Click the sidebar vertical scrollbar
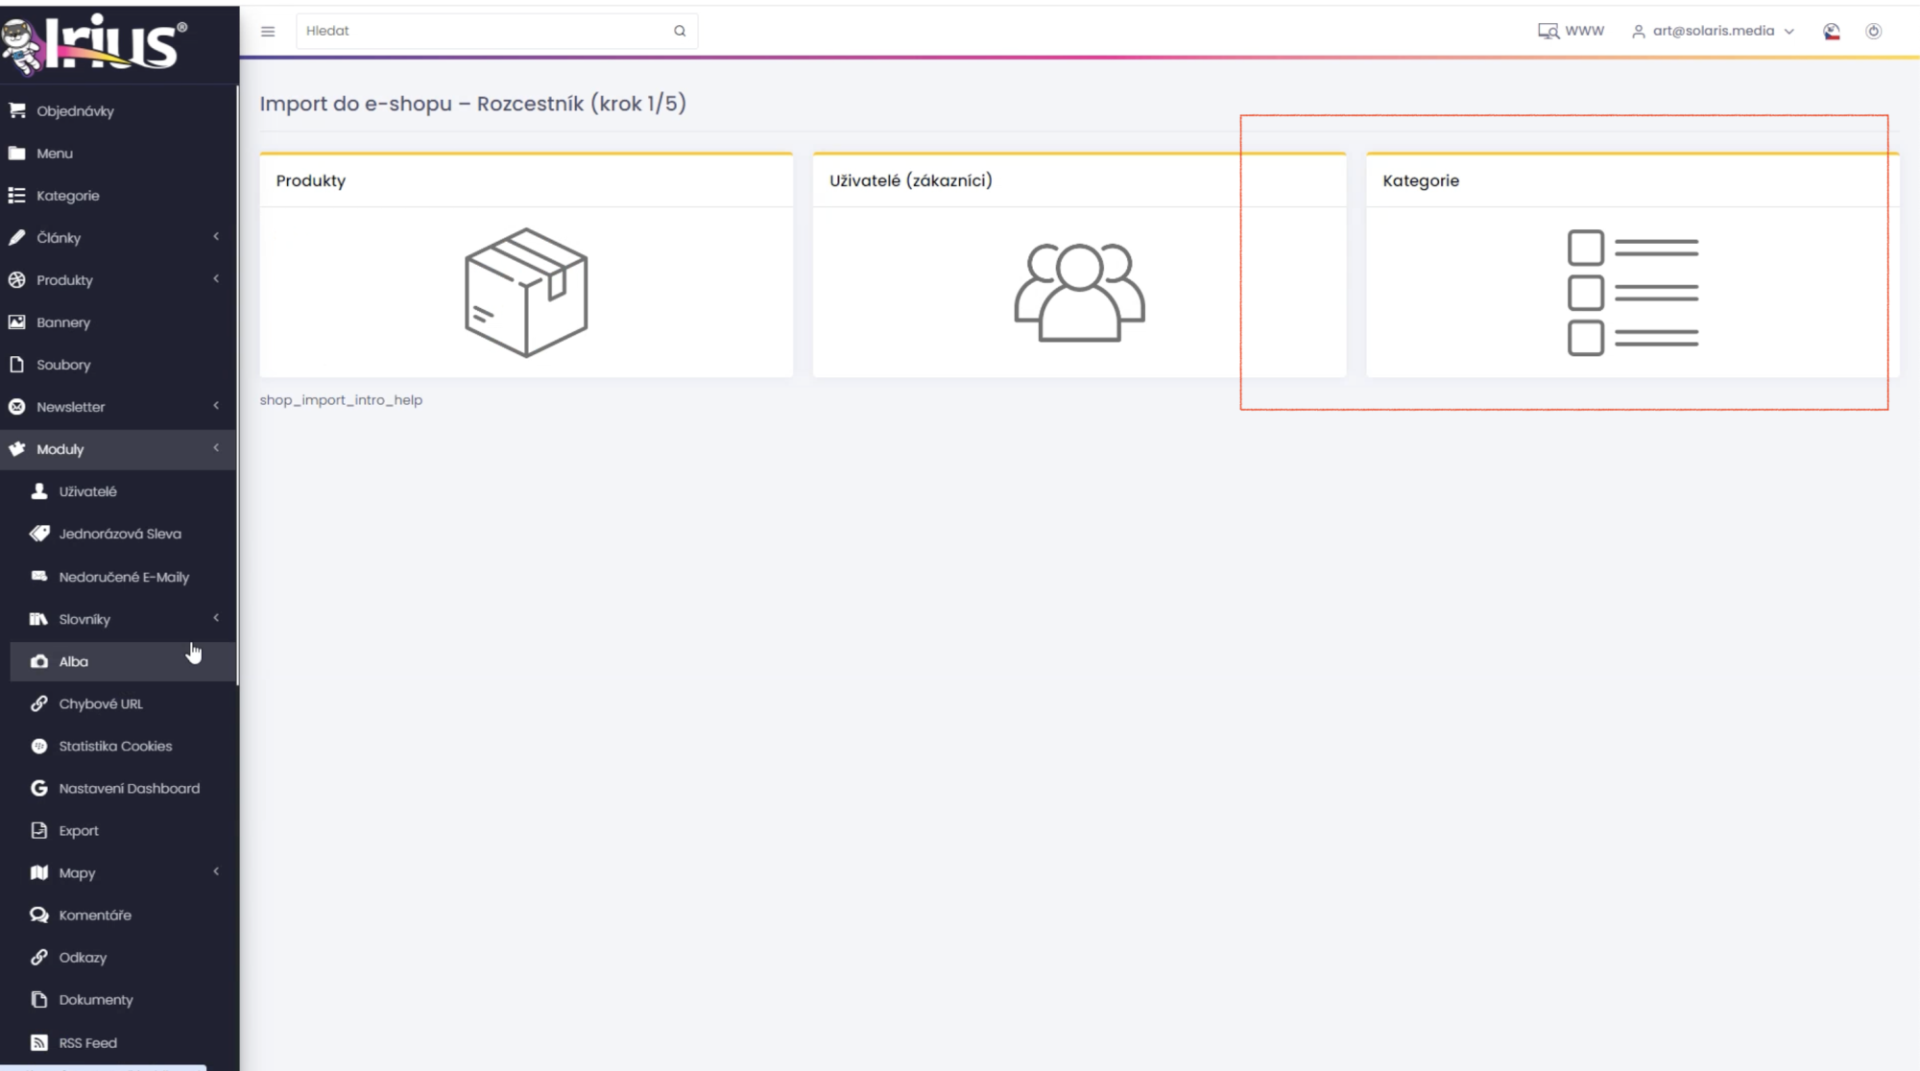The width and height of the screenshot is (1920, 1071). coord(237,385)
